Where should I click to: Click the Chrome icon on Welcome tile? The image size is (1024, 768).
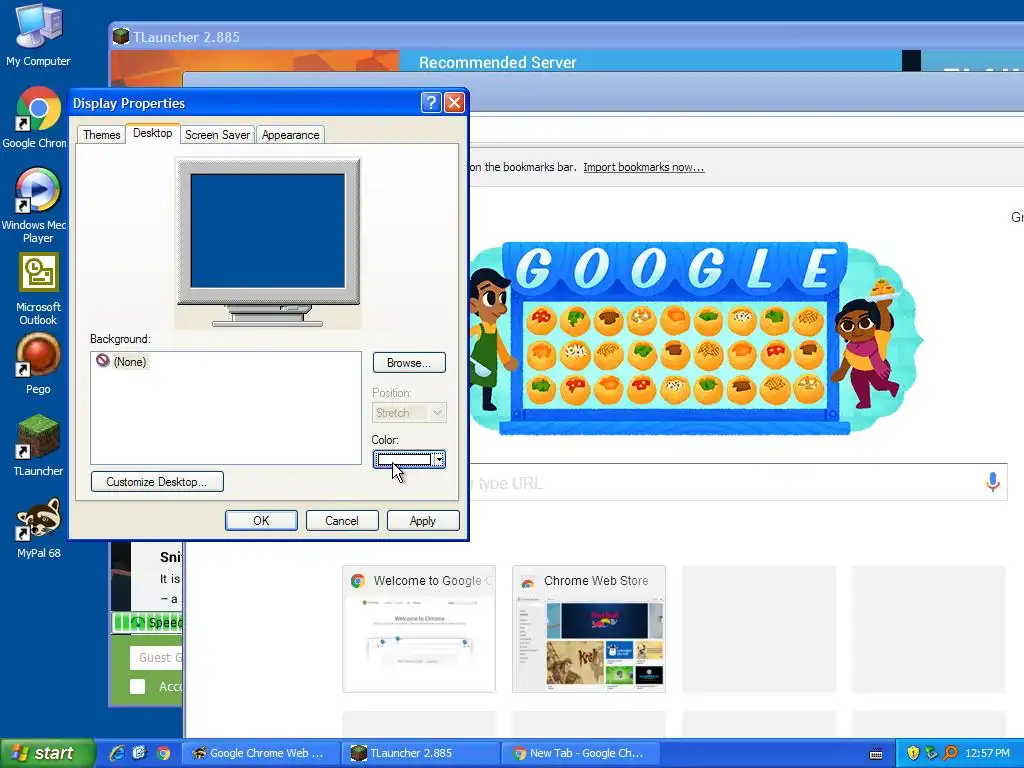357,581
